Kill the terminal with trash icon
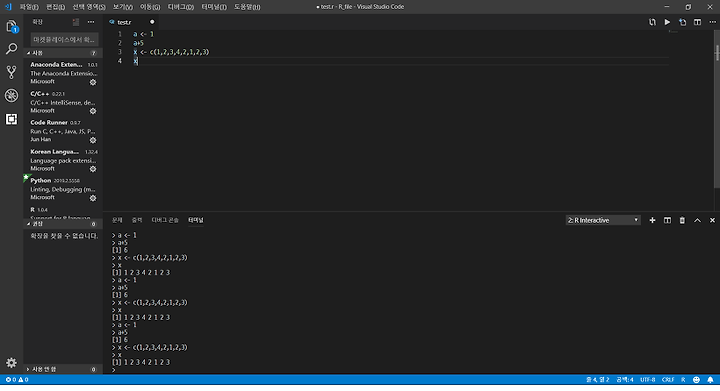The width and height of the screenshot is (720, 391). 682,220
